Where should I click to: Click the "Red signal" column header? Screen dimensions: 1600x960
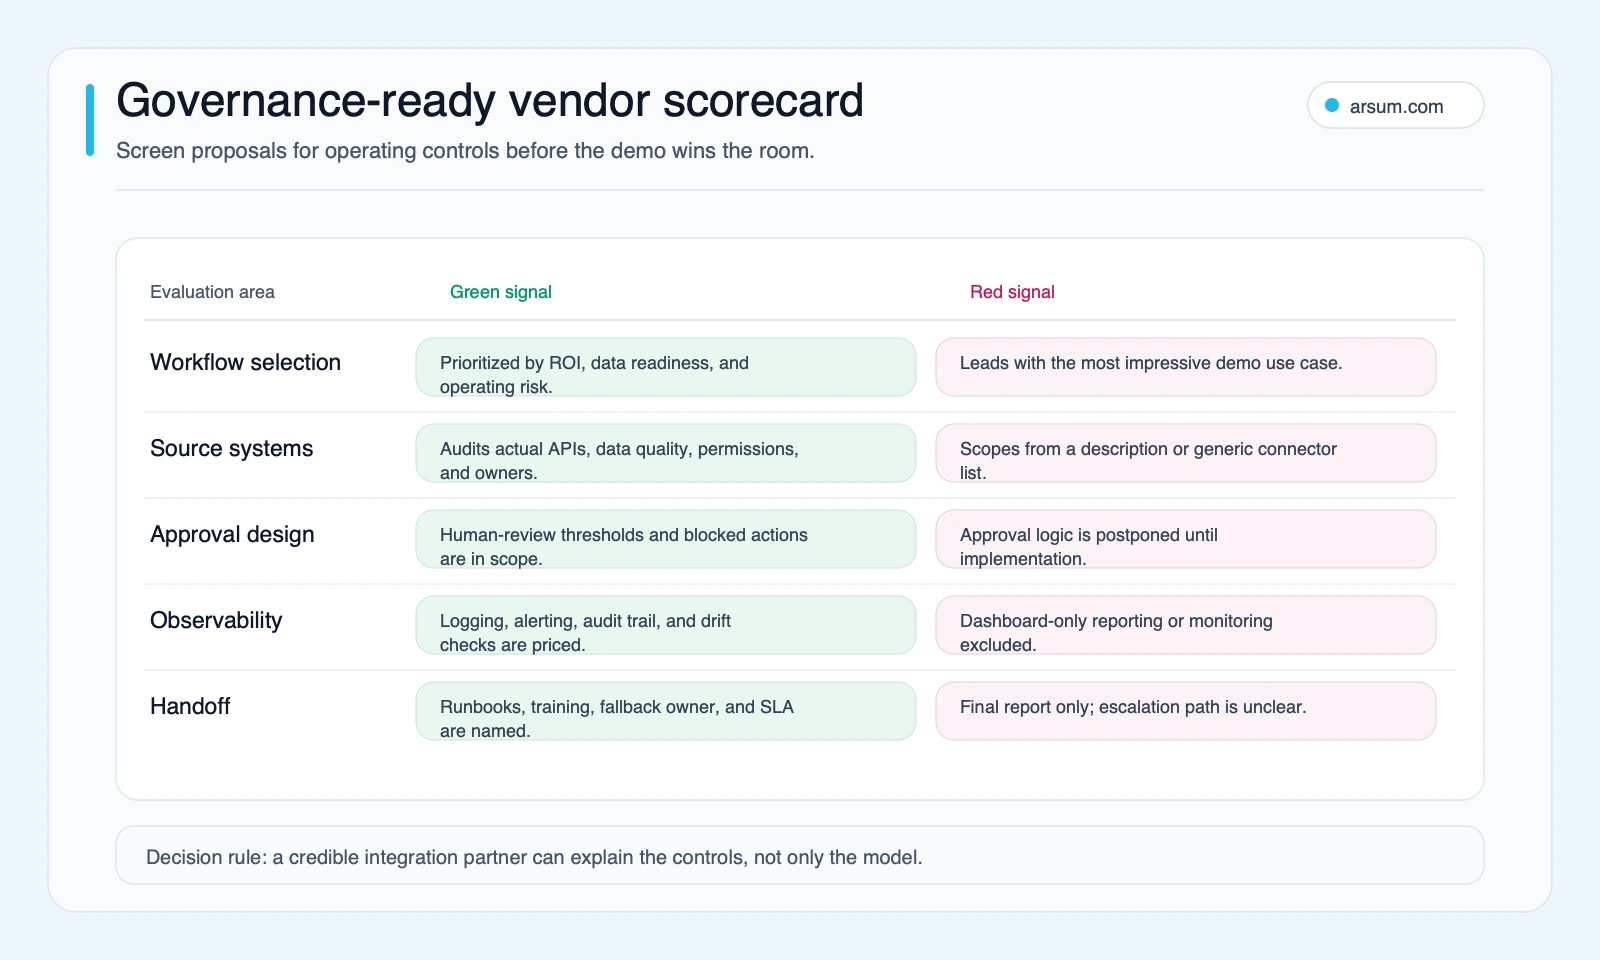1012,292
